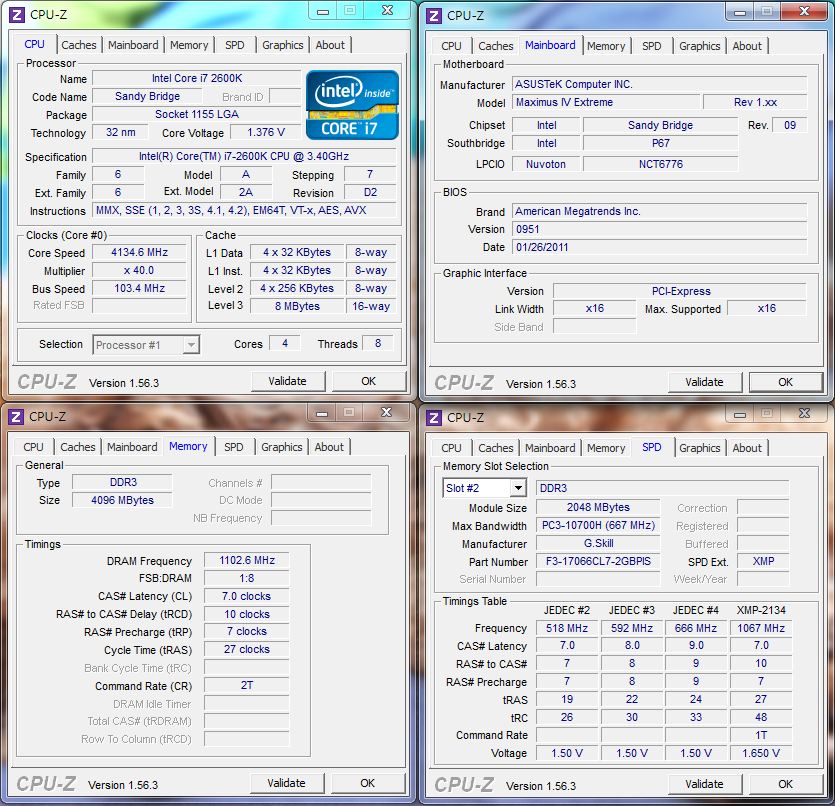Click Validate in the Memory Slot Selection window
The image size is (835, 806).
(705, 784)
